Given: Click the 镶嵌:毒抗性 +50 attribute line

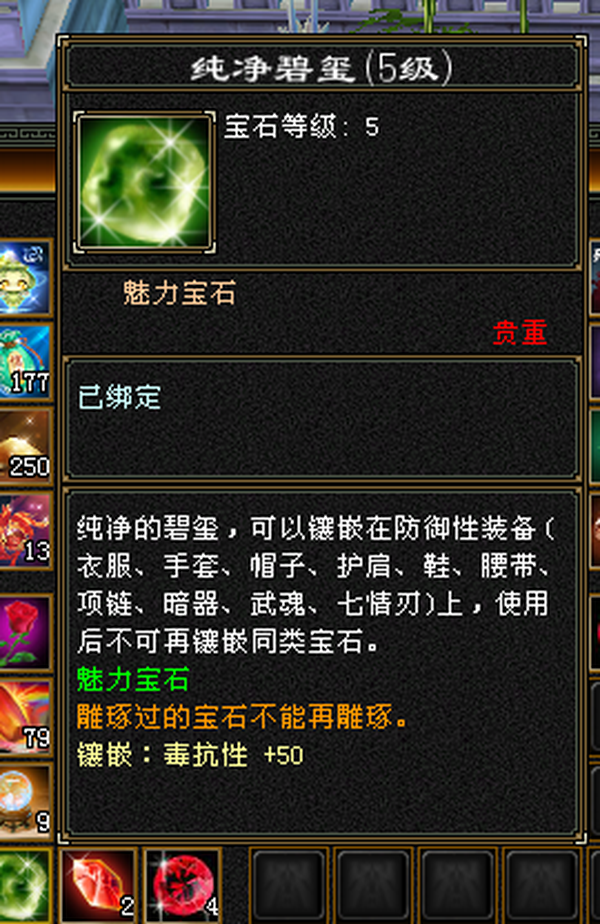Looking at the screenshot, I should (190, 755).
